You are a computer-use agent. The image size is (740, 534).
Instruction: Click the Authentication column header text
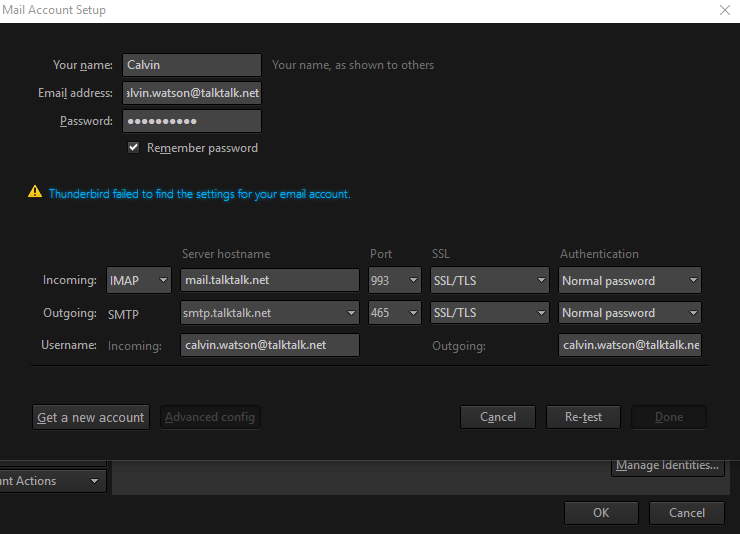click(599, 254)
